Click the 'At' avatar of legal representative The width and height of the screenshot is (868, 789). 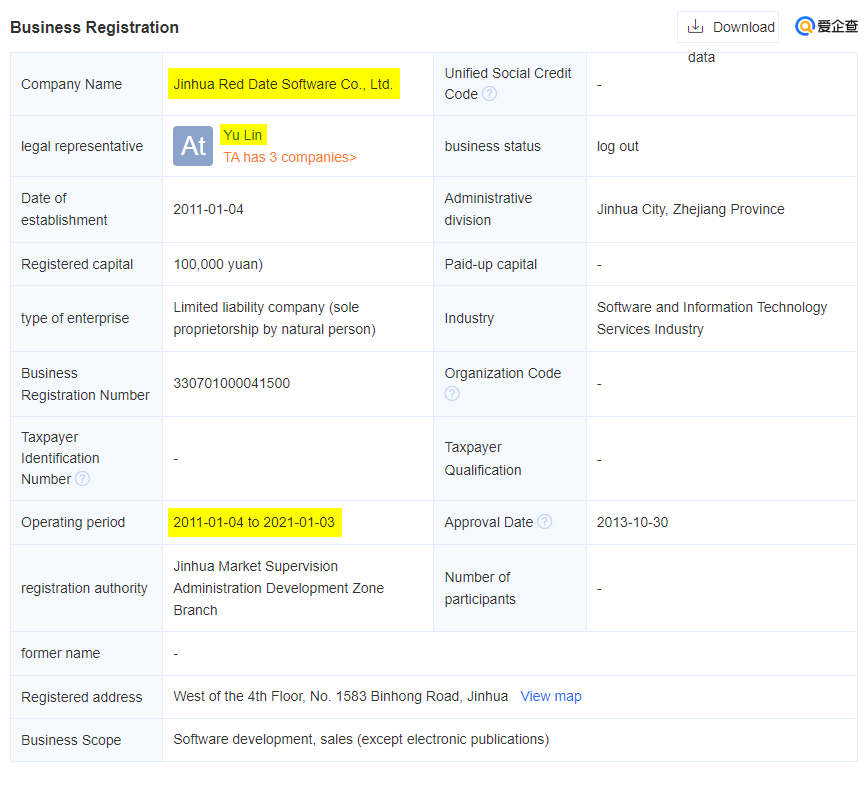193,146
